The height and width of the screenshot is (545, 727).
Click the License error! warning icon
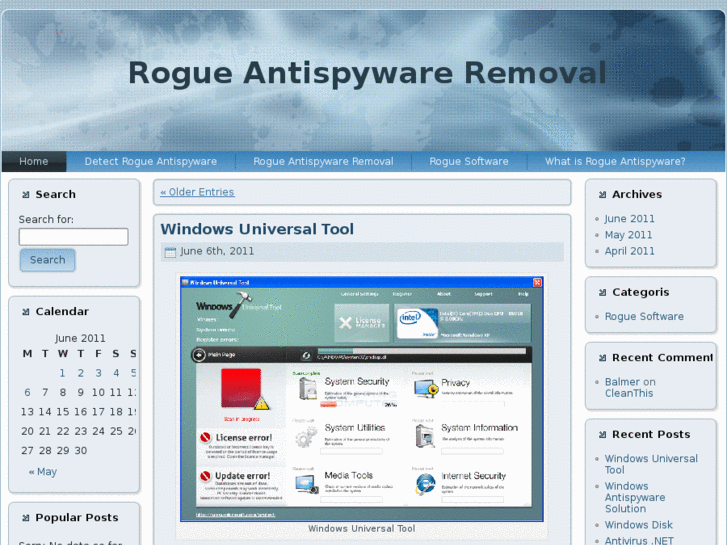click(205, 437)
